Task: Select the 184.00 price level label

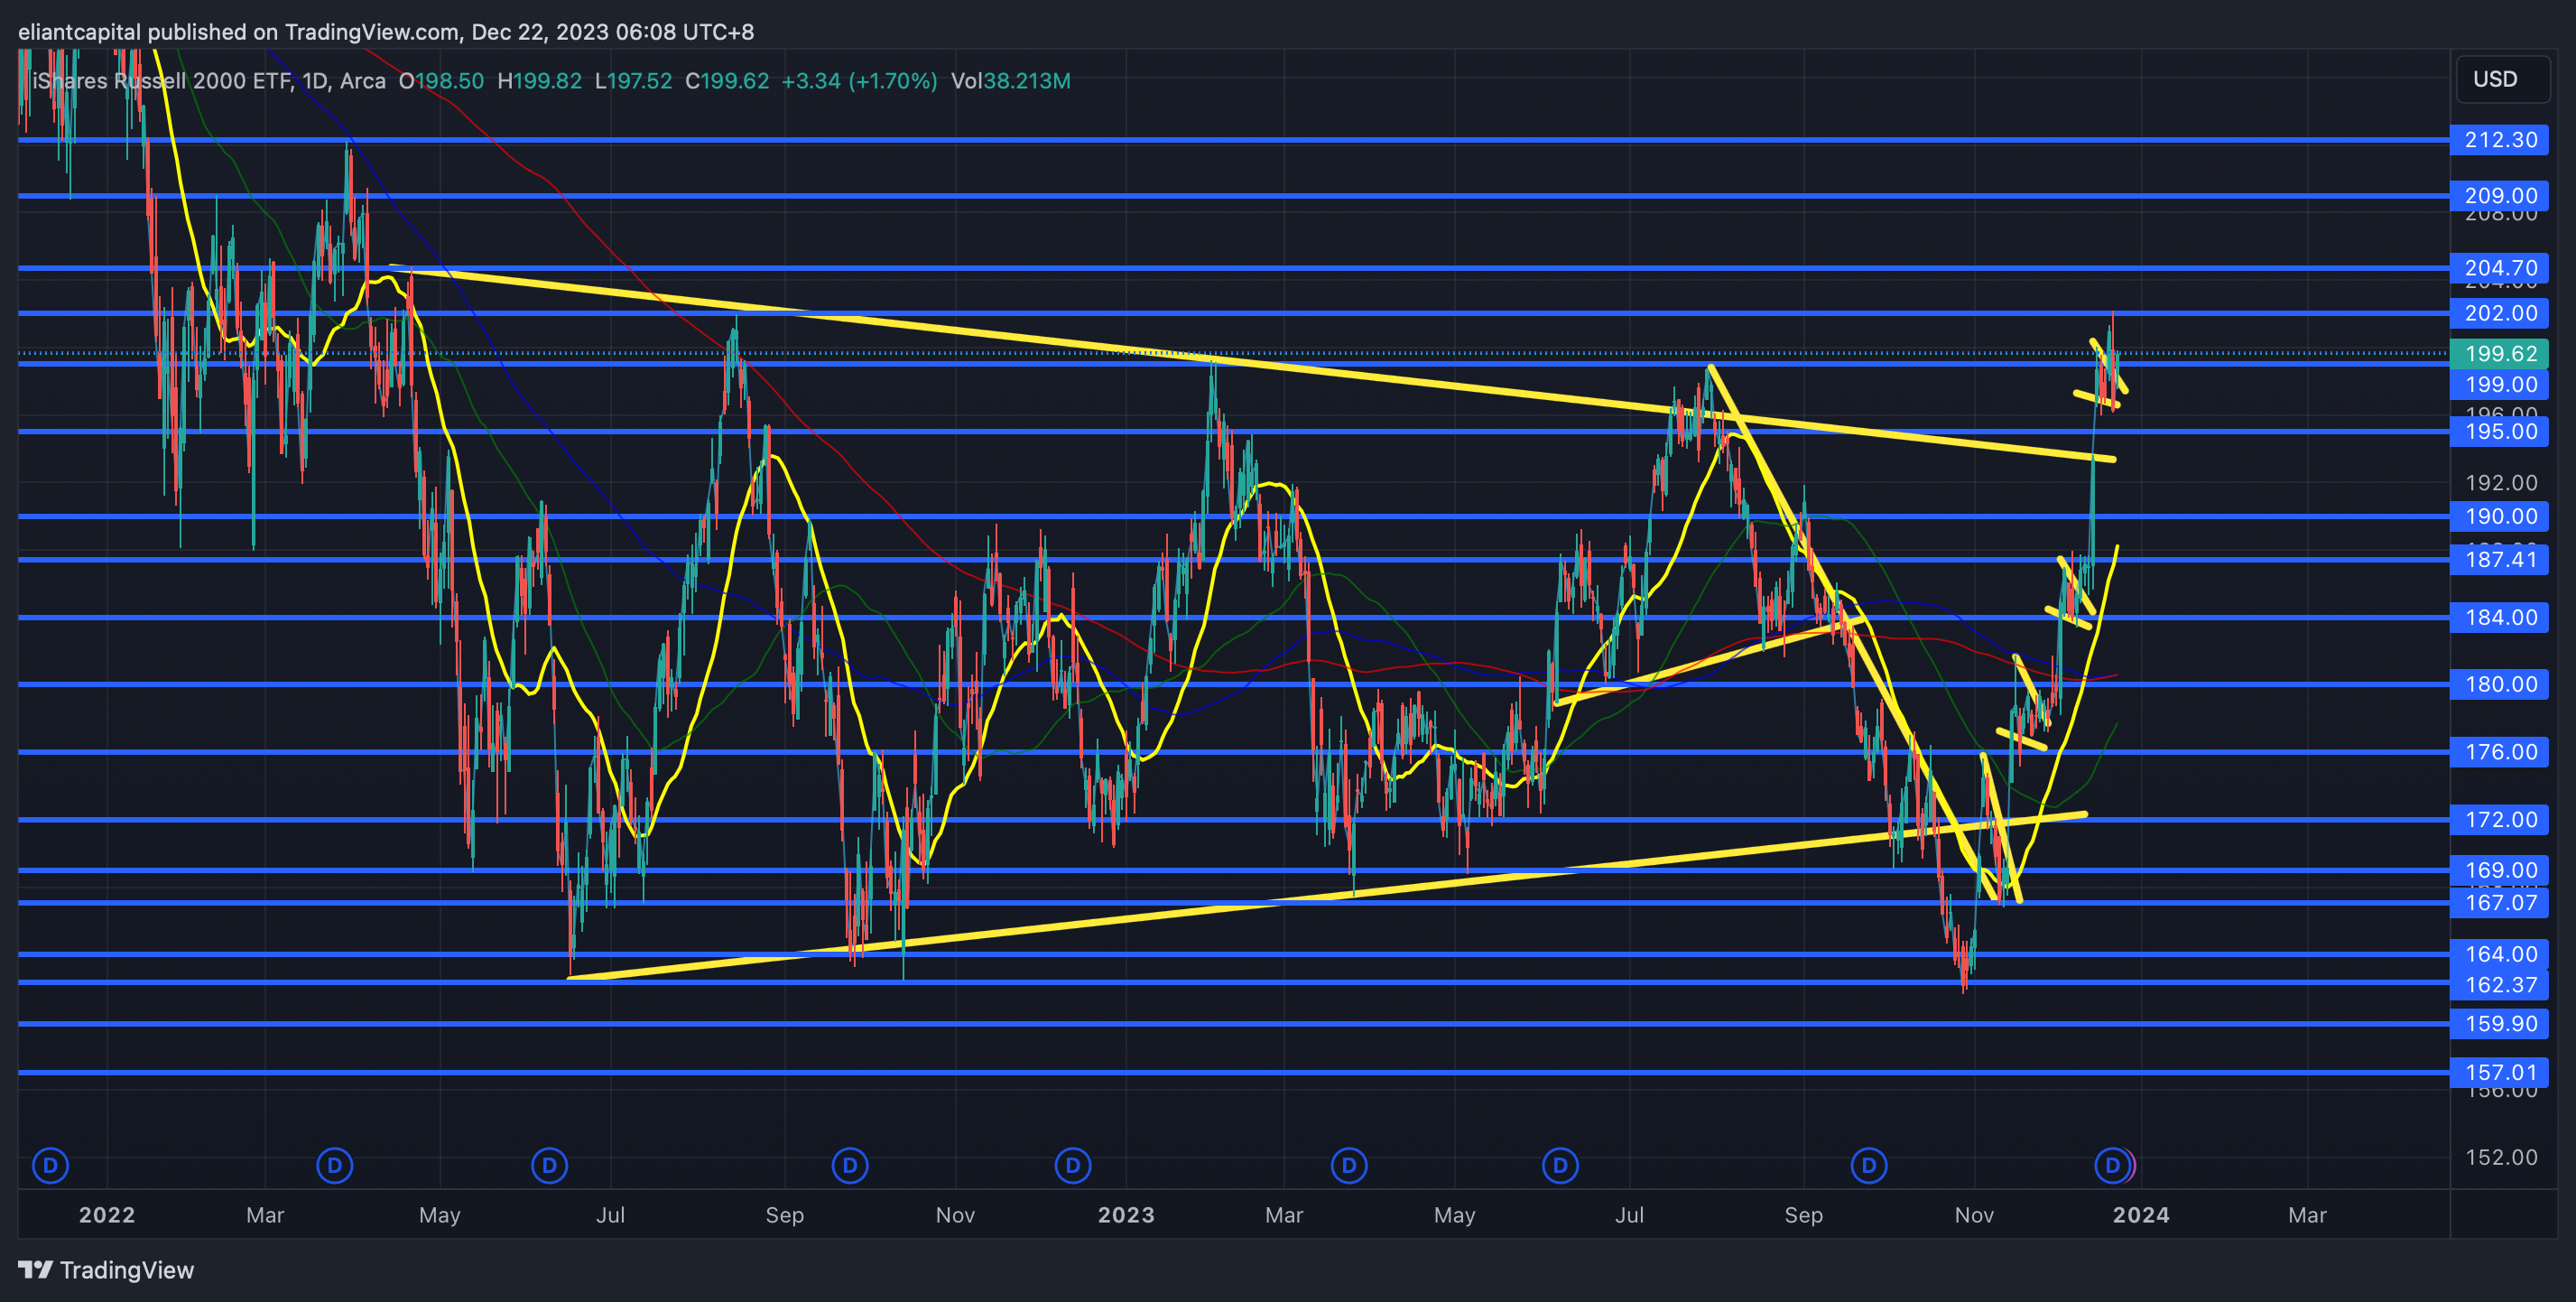Action: 2500,617
